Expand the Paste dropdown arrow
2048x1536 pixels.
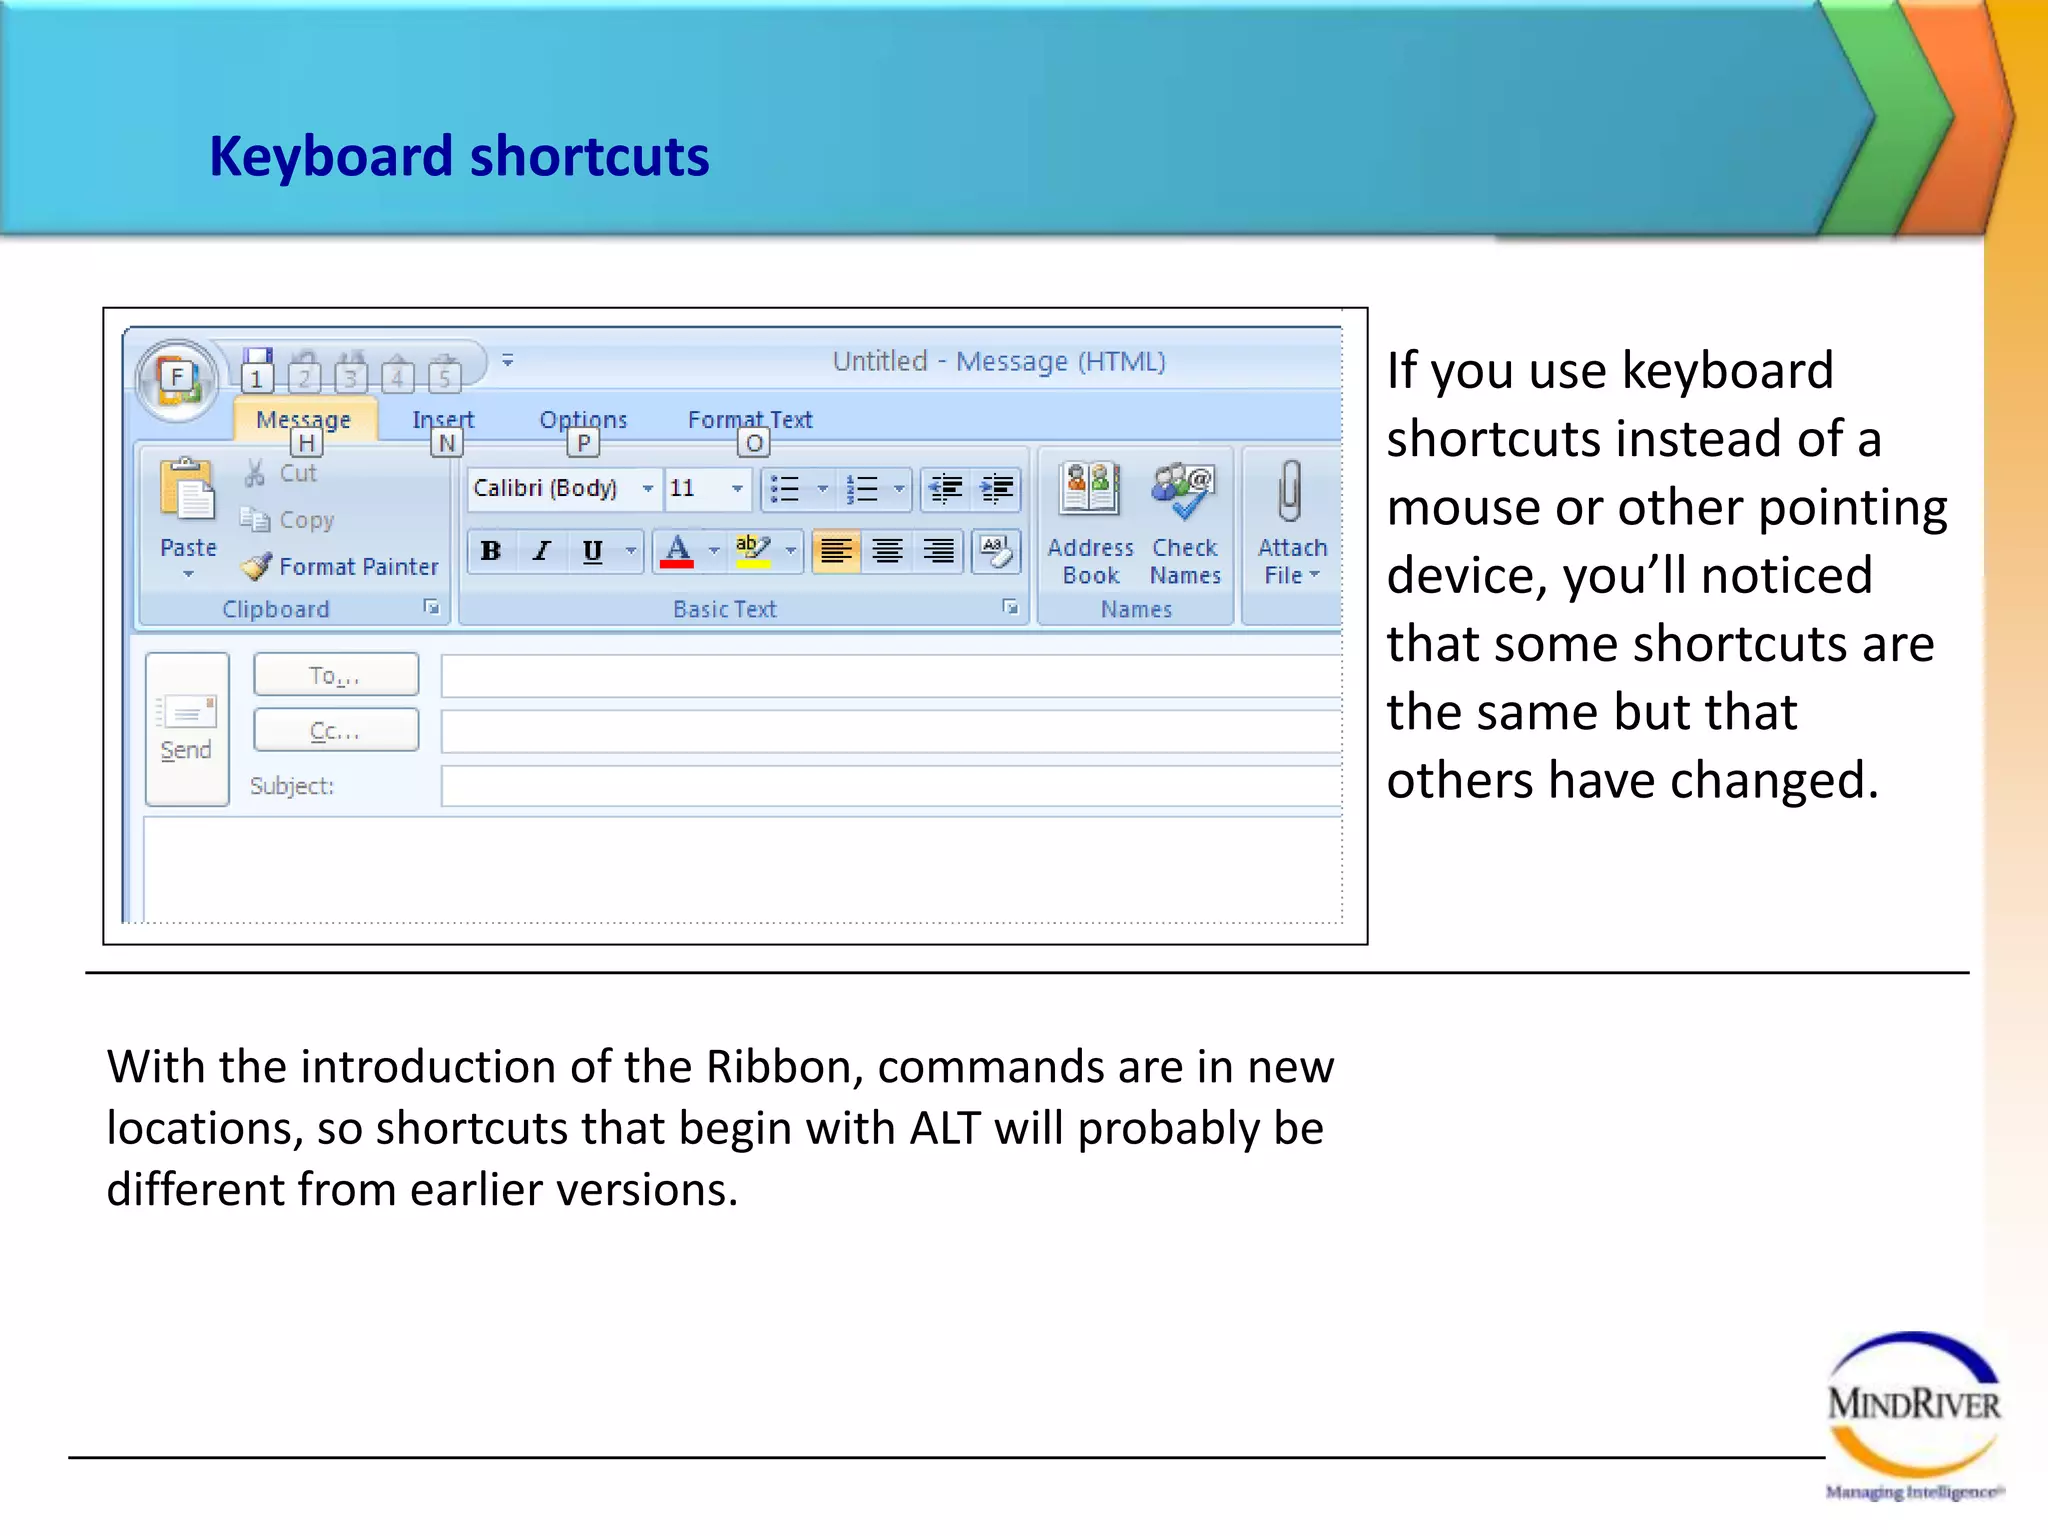pyautogui.click(x=188, y=574)
